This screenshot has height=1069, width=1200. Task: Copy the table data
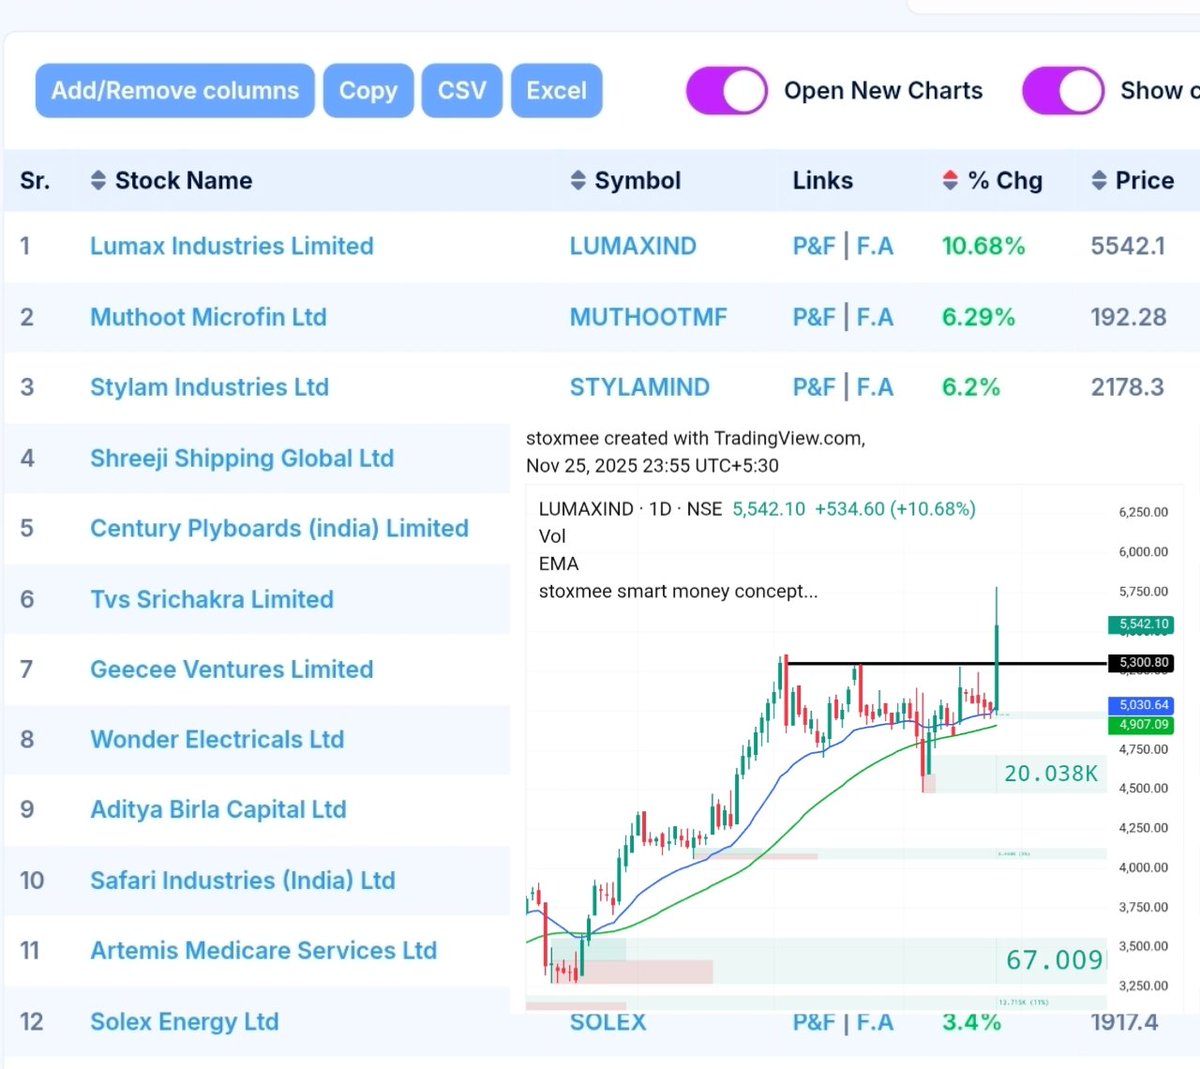[x=368, y=91]
